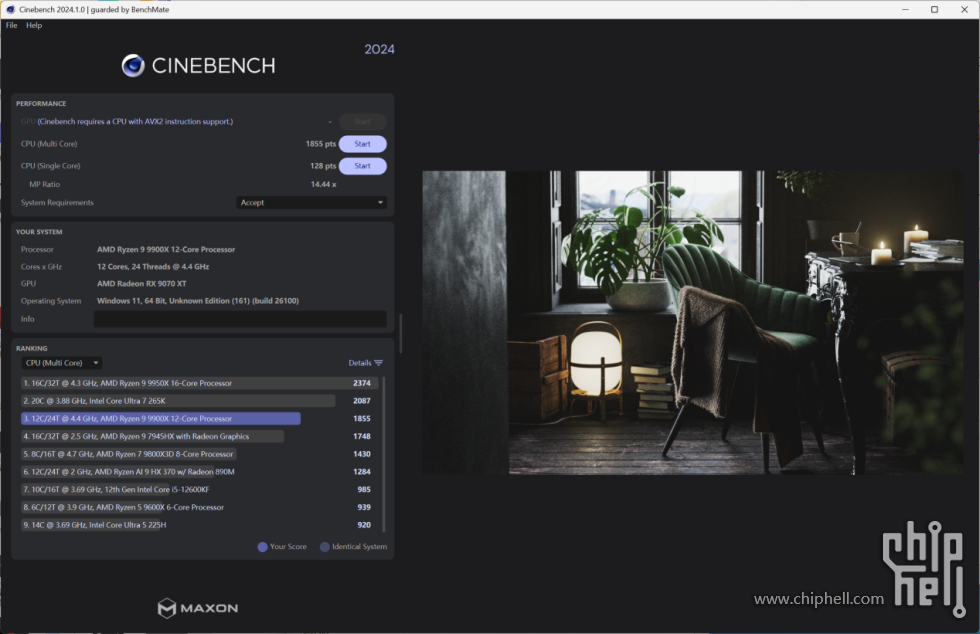The height and width of the screenshot is (634, 980).
Task: Start the CPU (Multi Core) benchmark
Action: coord(362,144)
